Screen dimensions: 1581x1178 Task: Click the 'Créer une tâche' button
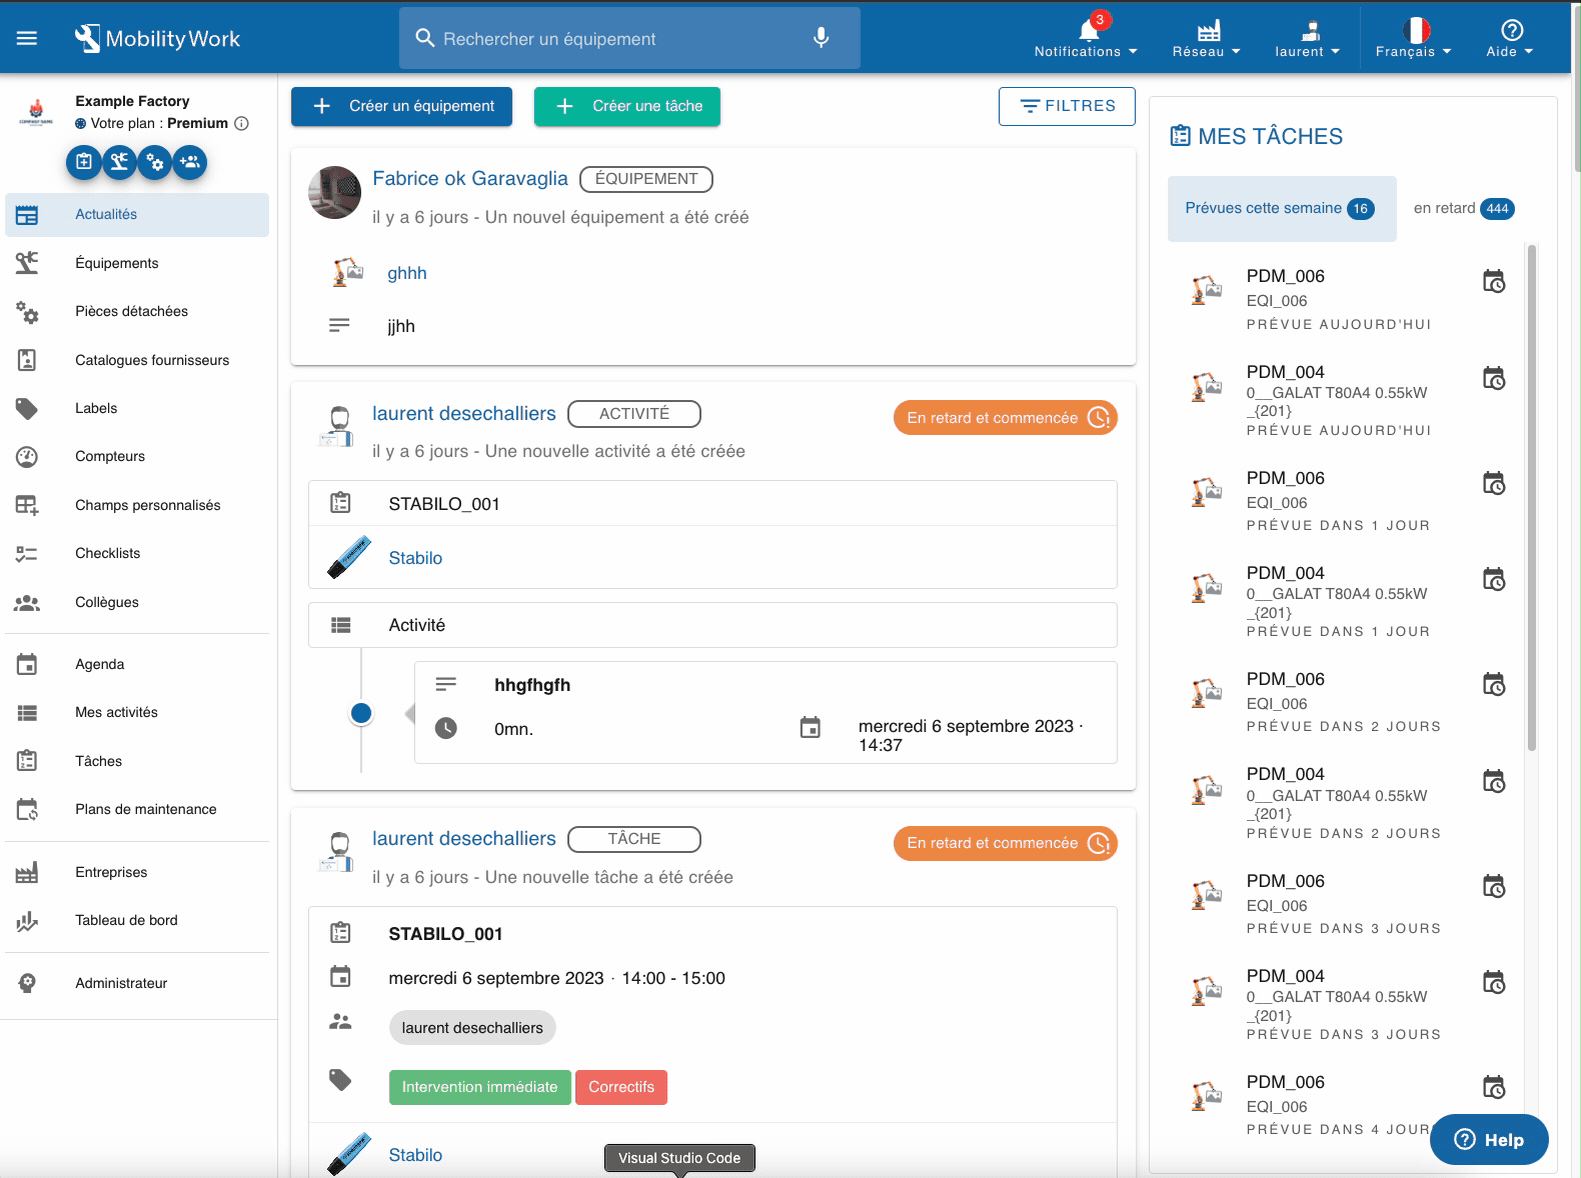[x=627, y=106]
